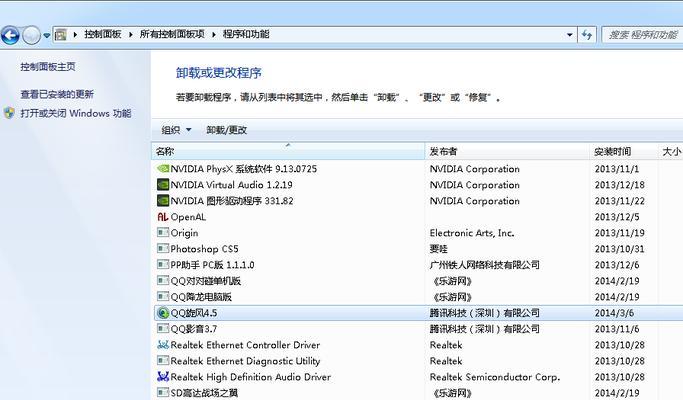This screenshot has height=400, width=683.
Task: Click the QQ旋风4.5 name text
Action: [193, 313]
